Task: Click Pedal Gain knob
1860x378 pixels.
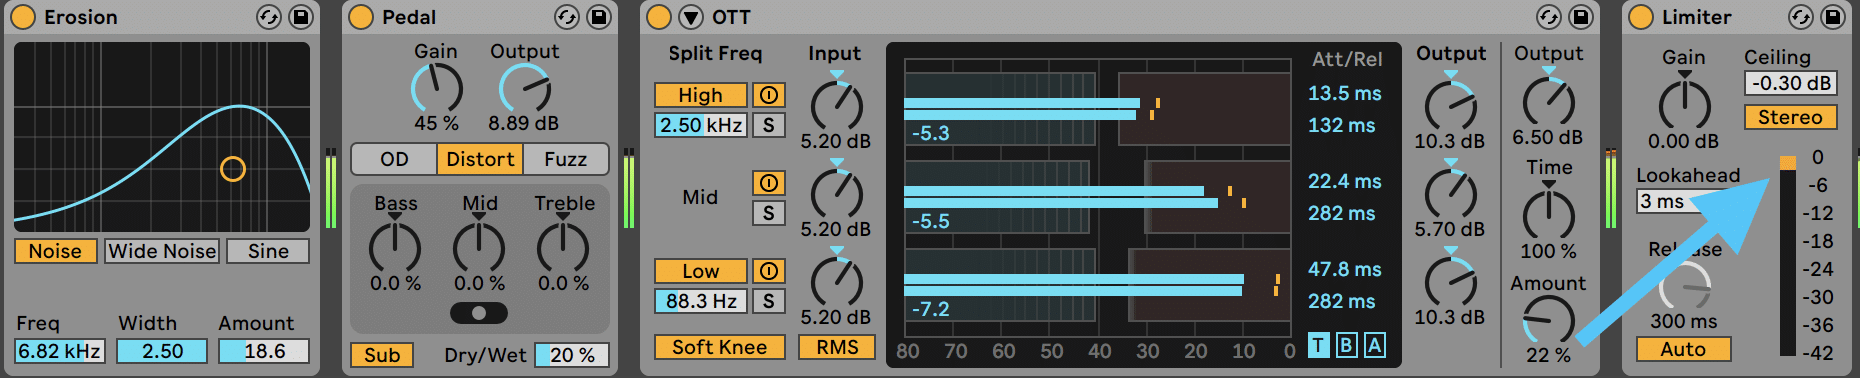Action: pyautogui.click(x=437, y=89)
